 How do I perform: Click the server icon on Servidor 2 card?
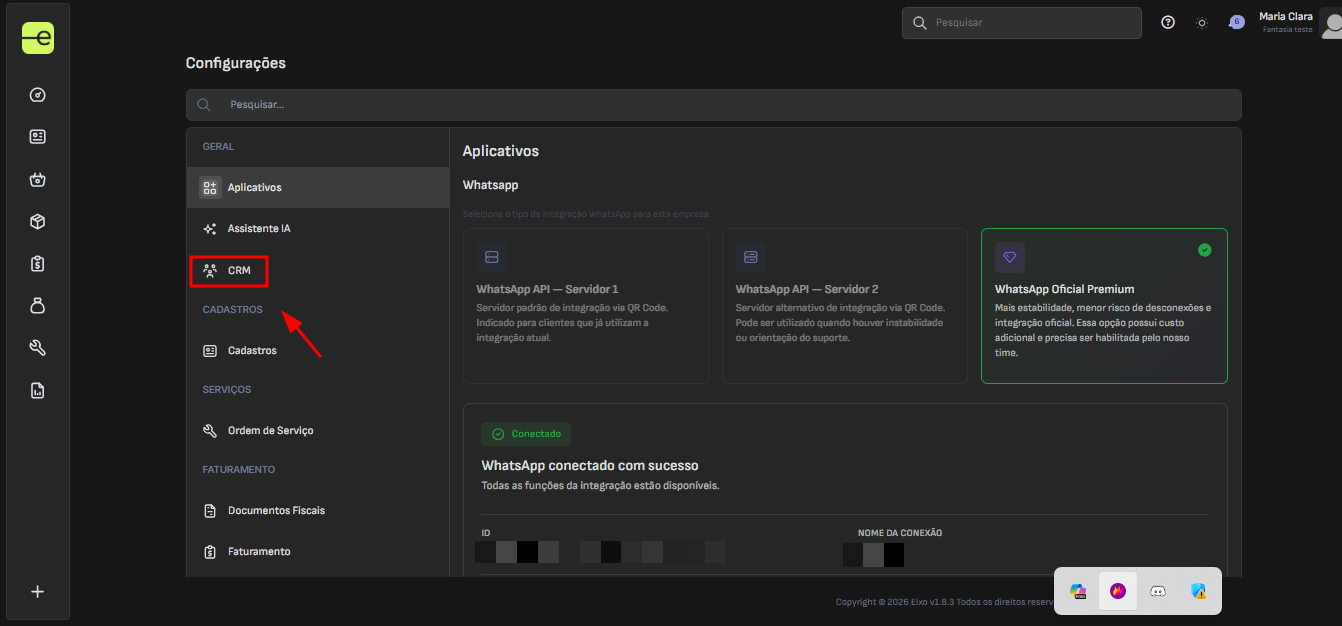(751, 257)
